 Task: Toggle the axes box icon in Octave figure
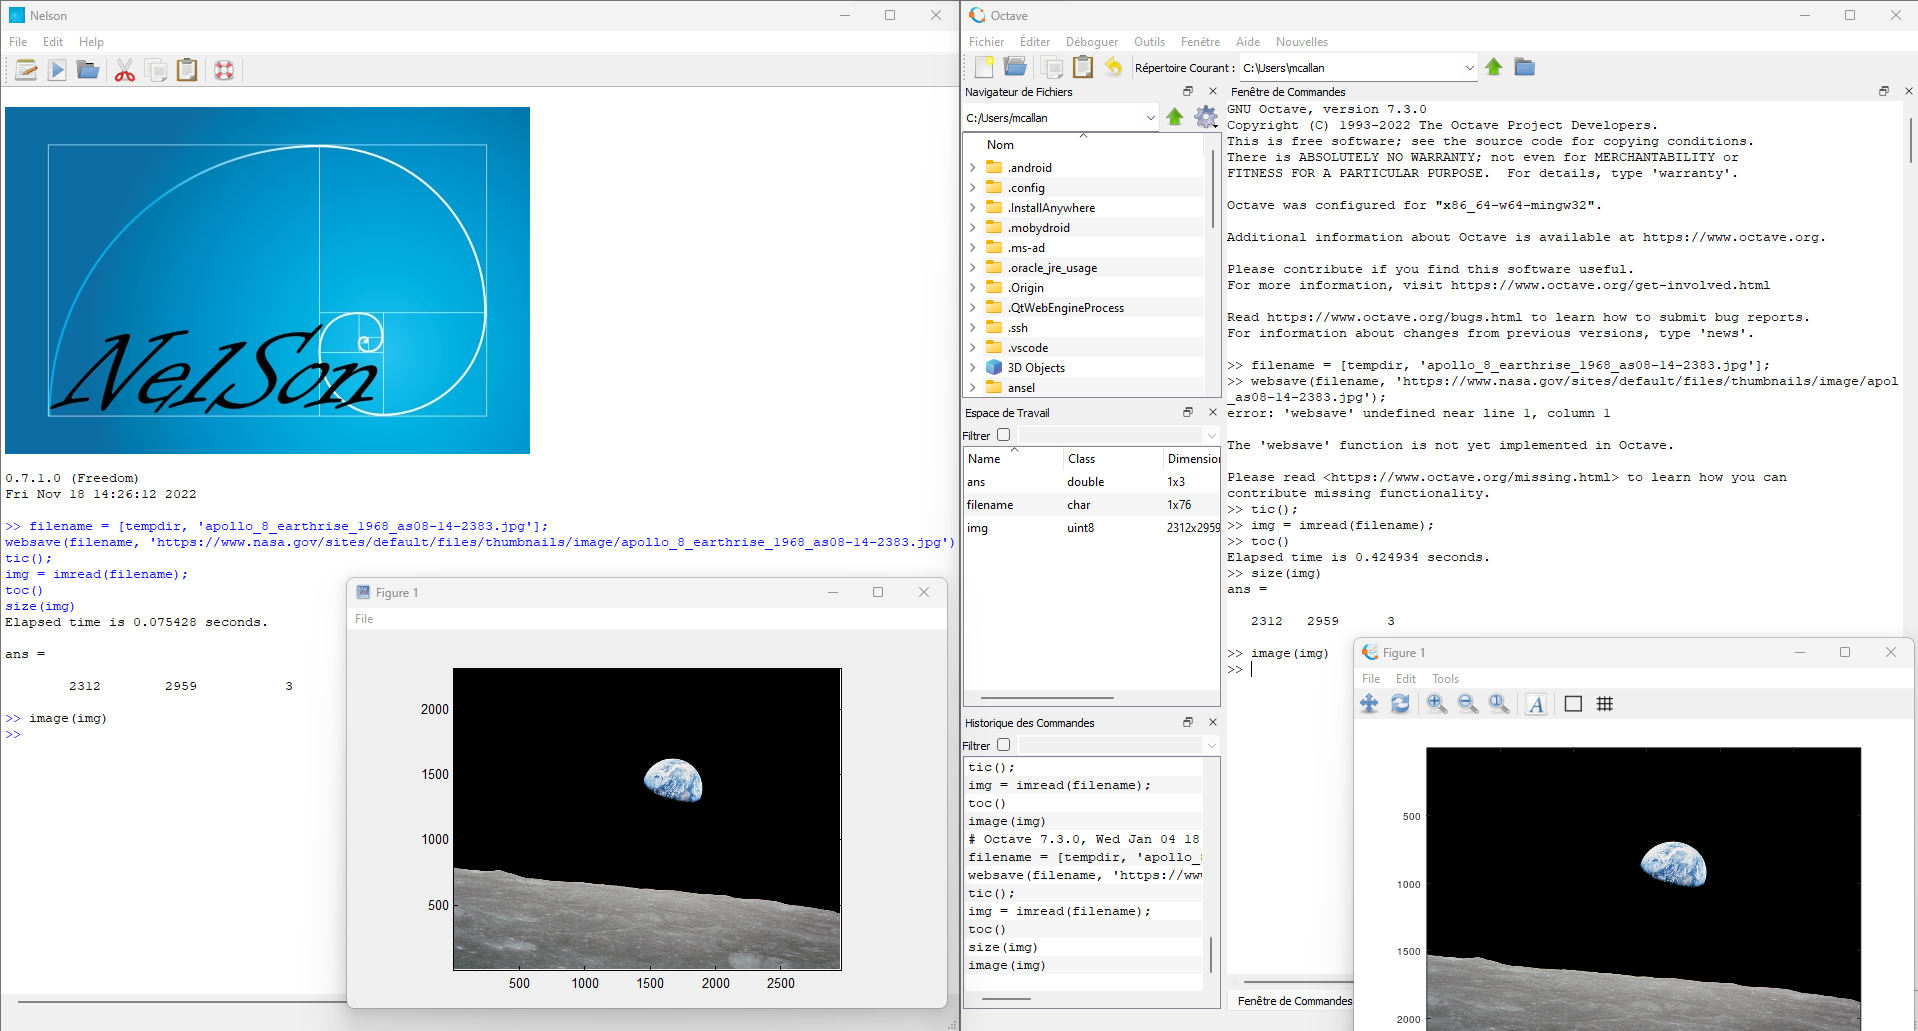click(x=1573, y=704)
